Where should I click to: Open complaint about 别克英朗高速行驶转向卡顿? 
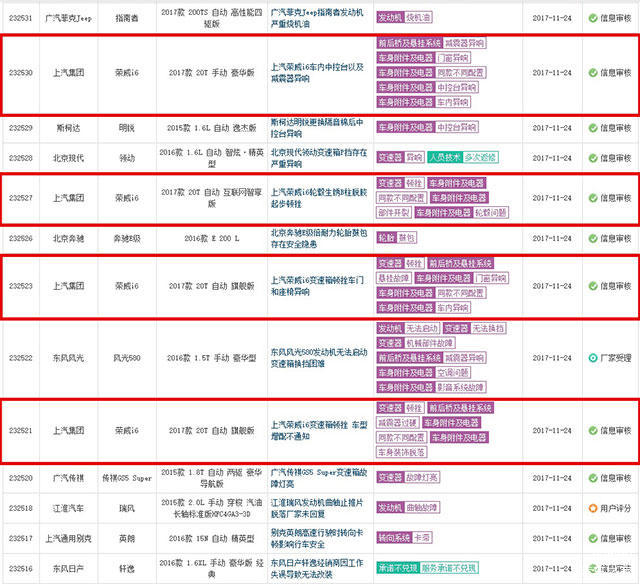coord(317,538)
